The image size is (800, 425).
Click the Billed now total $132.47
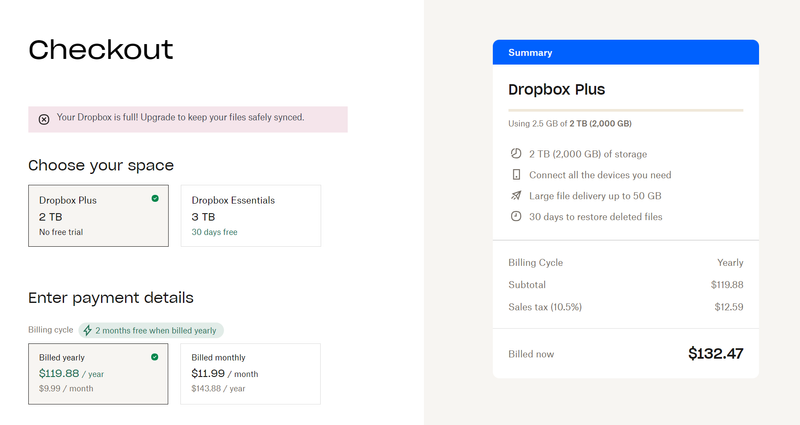pos(716,353)
